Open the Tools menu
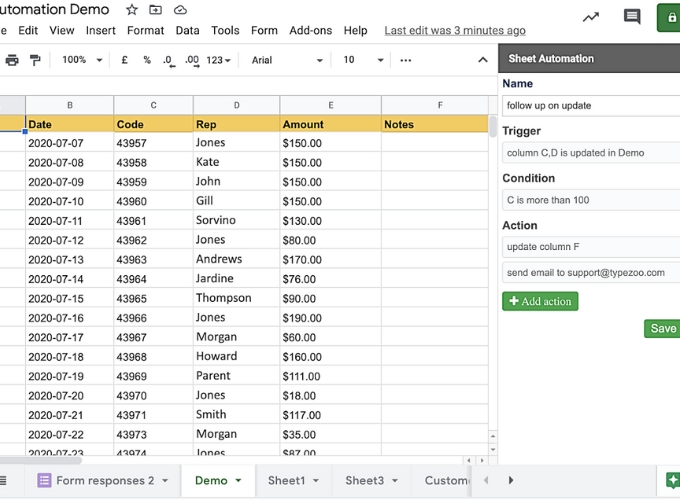Viewport: 680px width, 500px height. click(225, 30)
